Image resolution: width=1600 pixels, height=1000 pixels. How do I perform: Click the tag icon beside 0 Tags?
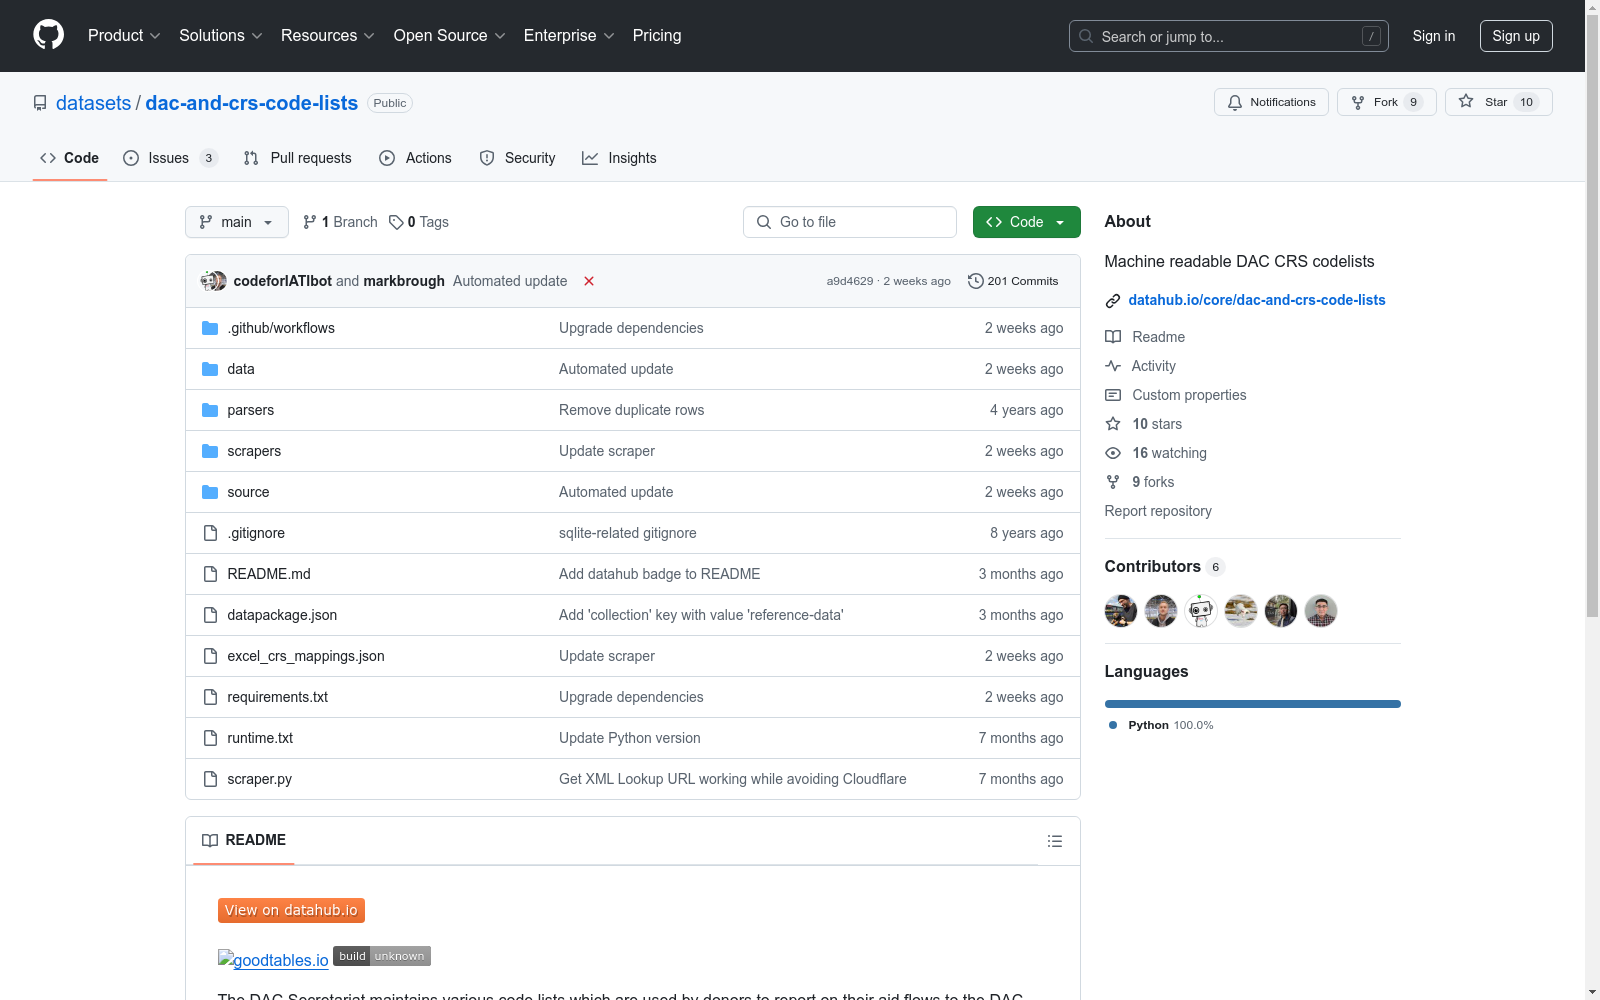(x=396, y=222)
